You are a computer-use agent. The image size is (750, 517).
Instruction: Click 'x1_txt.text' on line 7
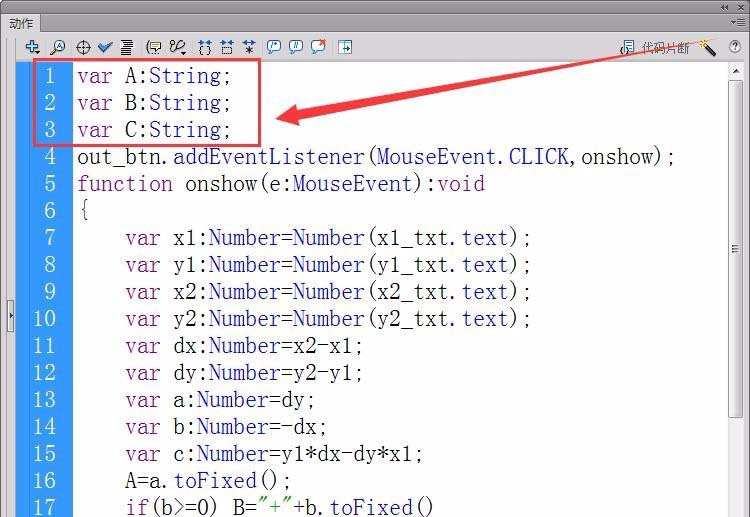[442, 238]
